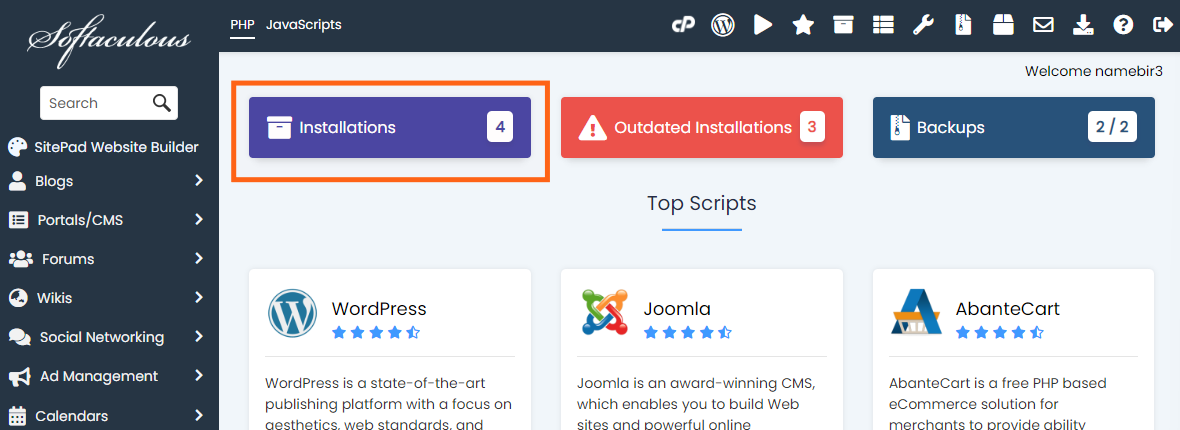Expand the Social Networking chevron
1180x430 pixels.
(199, 337)
